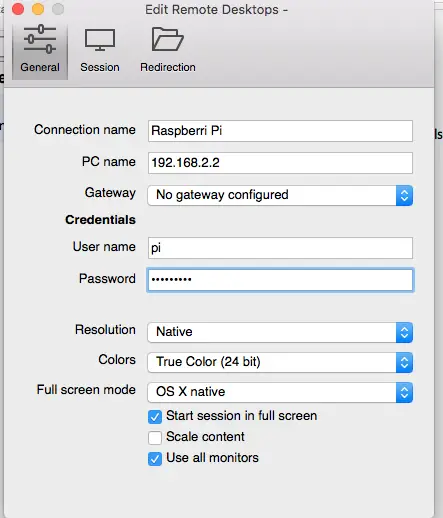Click the PC name field showing 192.168.2.2
Screen dimensions: 443x518
point(280,163)
